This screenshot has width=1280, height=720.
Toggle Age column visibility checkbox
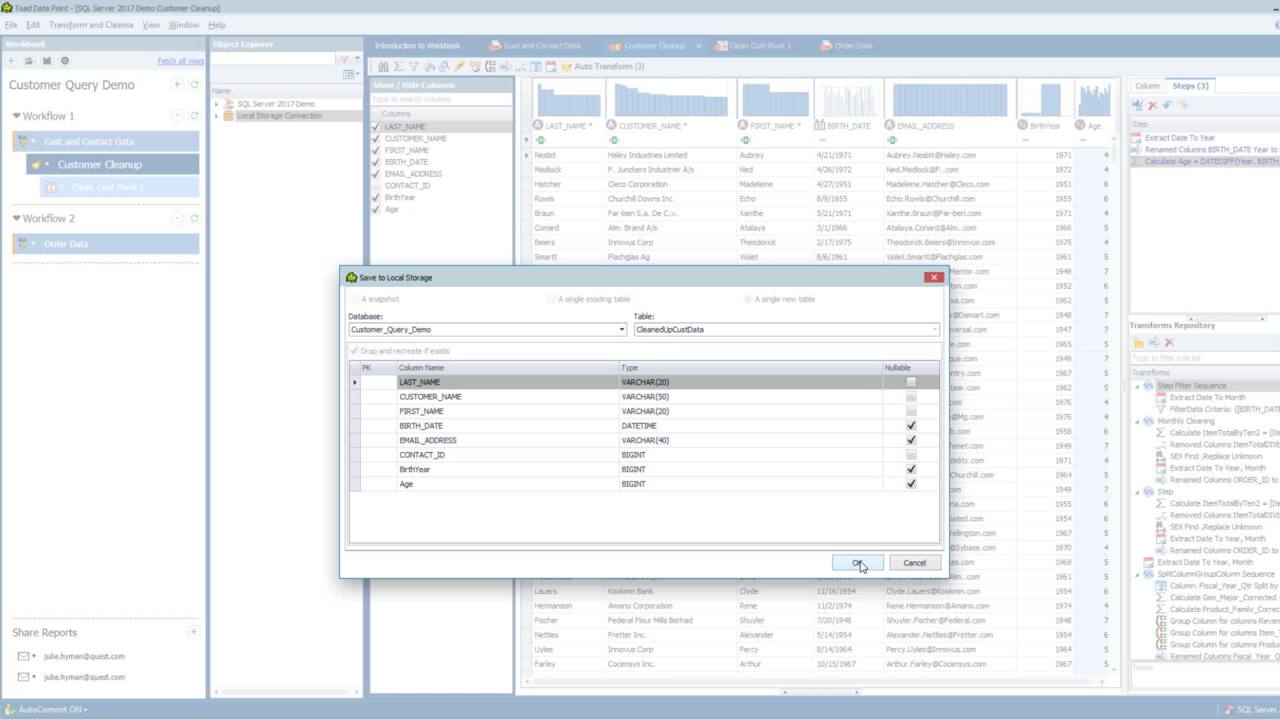coord(376,209)
